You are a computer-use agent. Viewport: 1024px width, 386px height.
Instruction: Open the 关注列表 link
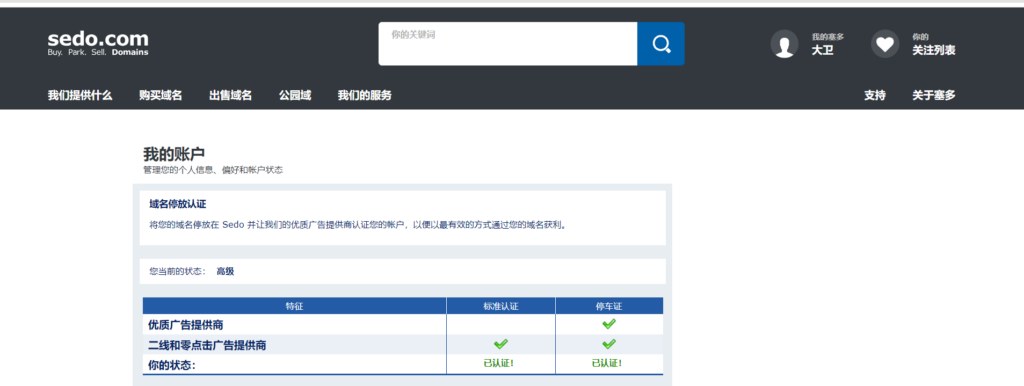point(934,50)
